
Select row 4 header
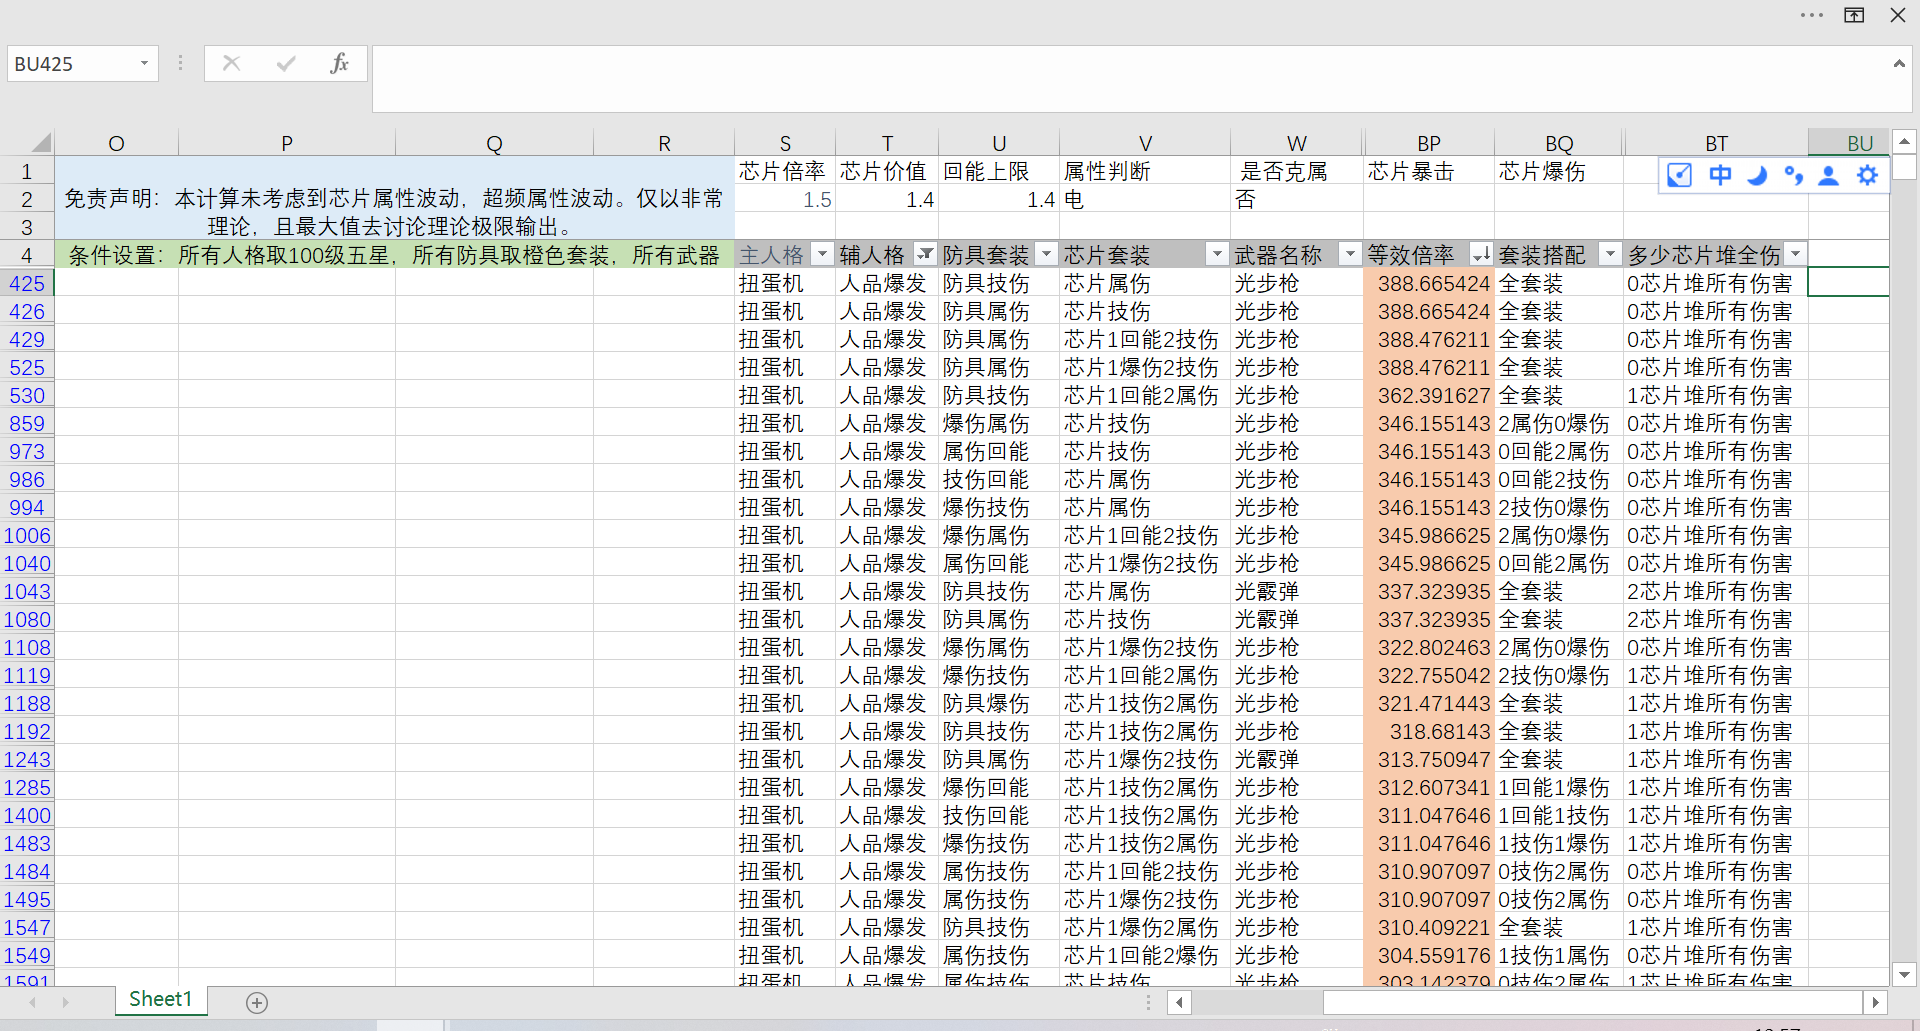point(27,255)
